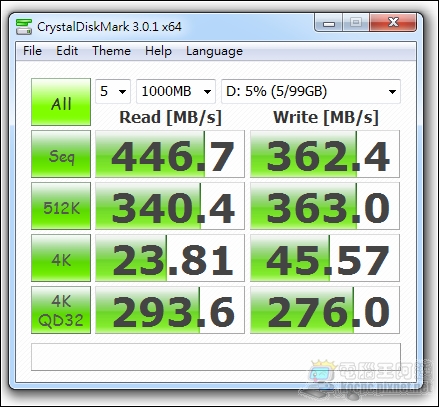The height and width of the screenshot is (407, 439).
Task: Open the Edit menu
Action: click(x=67, y=51)
